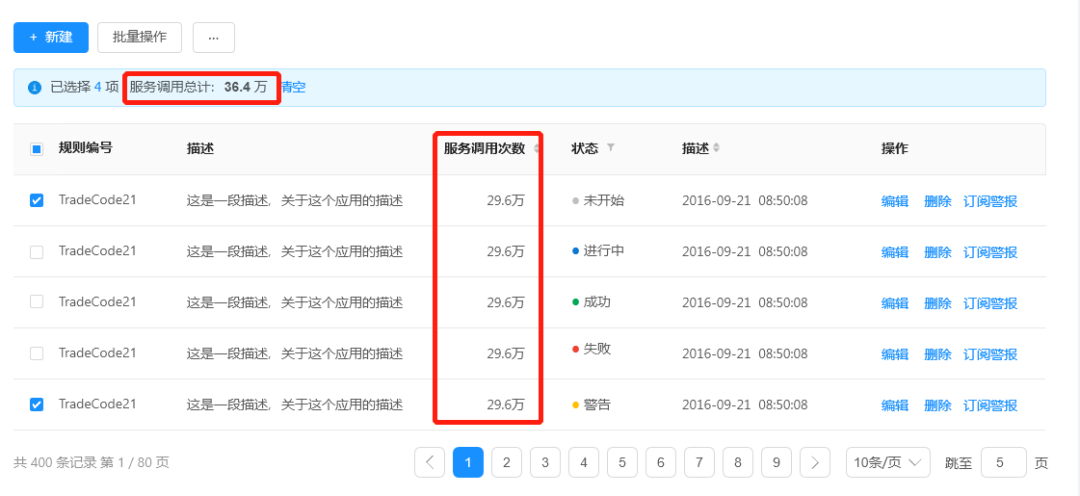Go to next page with right chevron
The height and width of the screenshot is (496, 1080).
click(815, 462)
